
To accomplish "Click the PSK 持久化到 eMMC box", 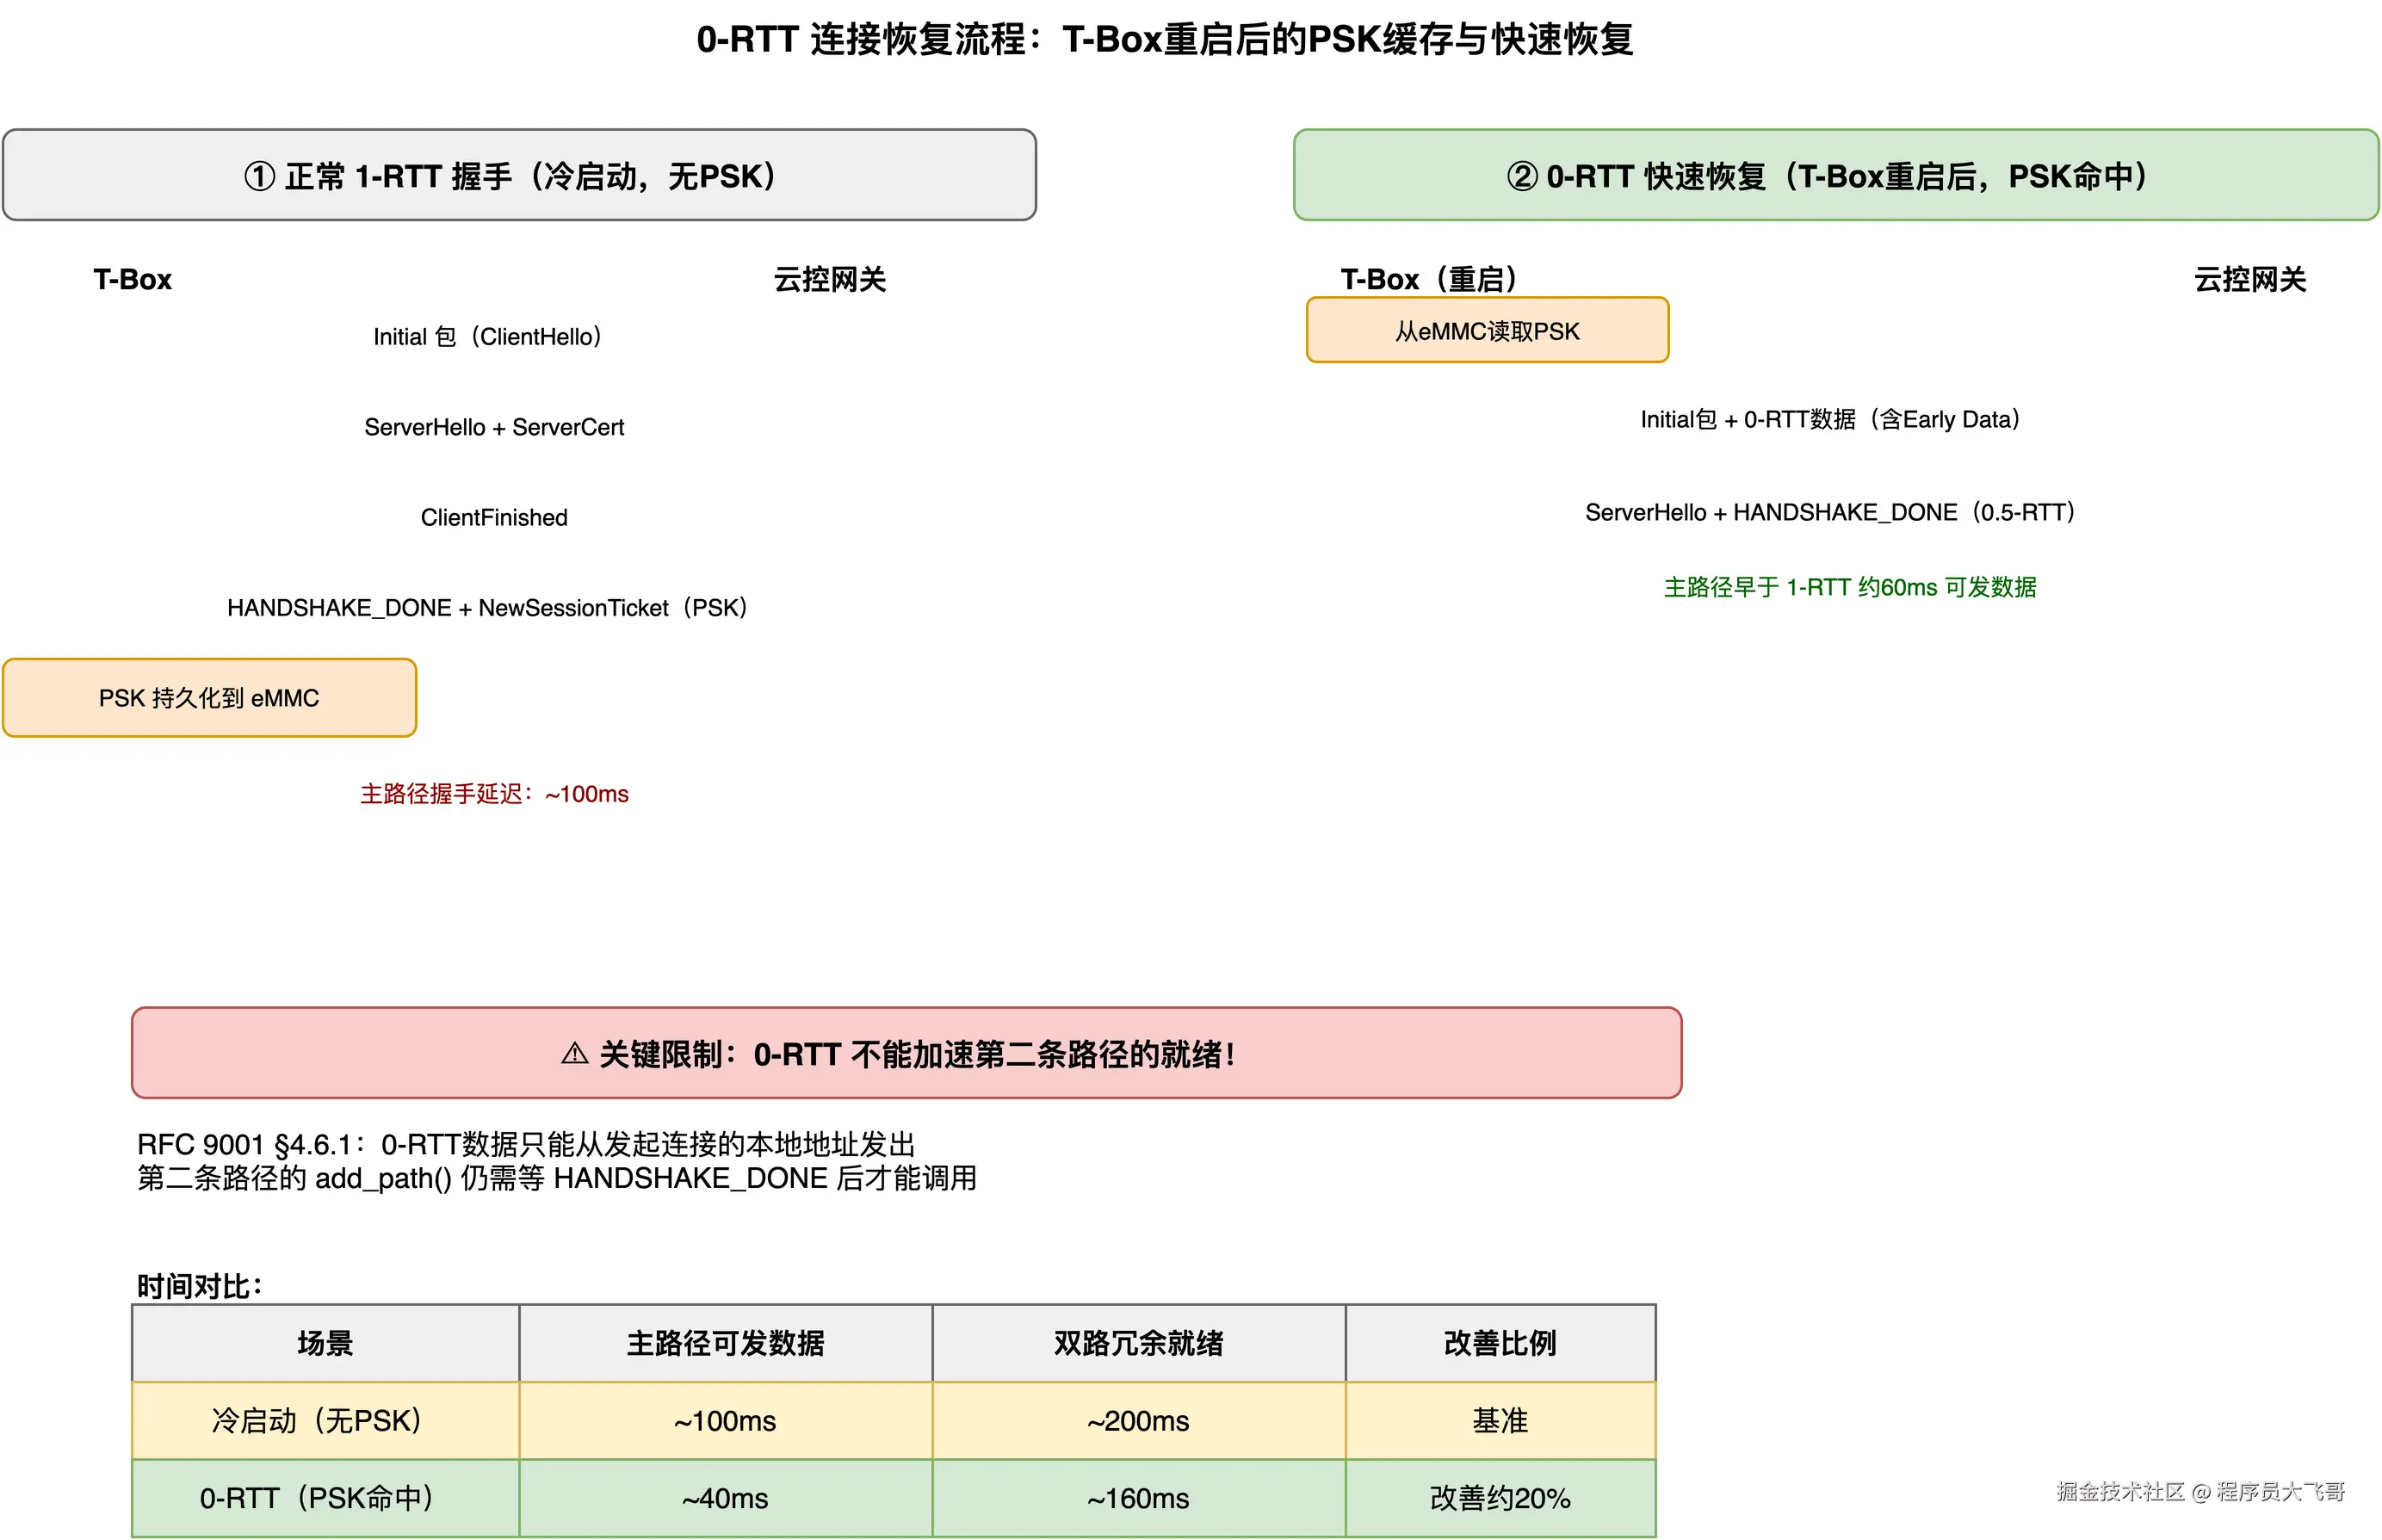I will coord(209,698).
